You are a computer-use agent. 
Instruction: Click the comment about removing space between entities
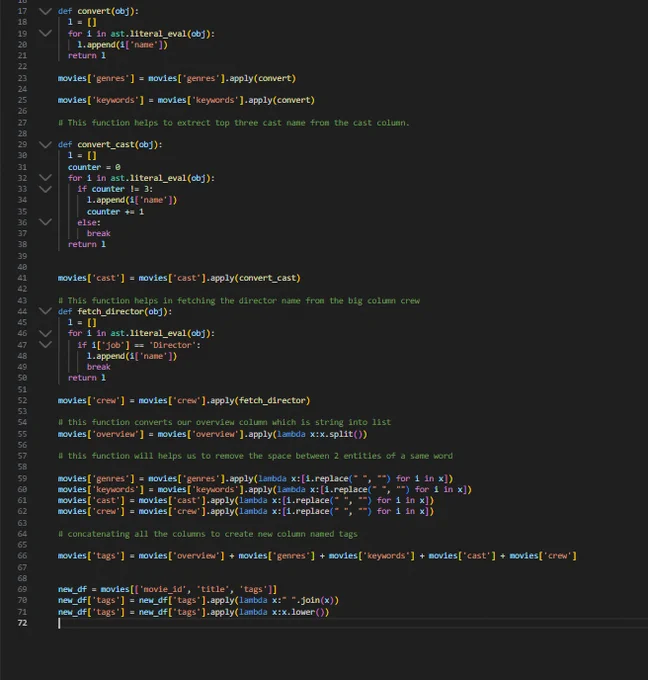coord(255,456)
